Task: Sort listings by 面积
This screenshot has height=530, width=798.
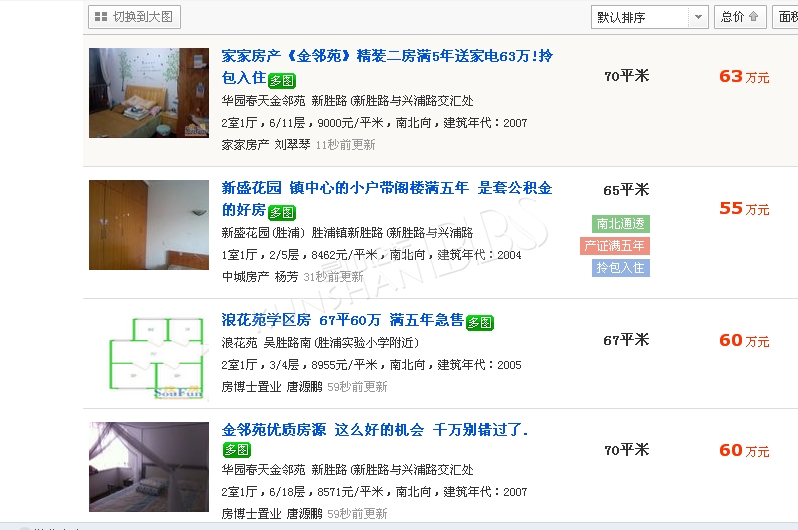Action: (785, 17)
